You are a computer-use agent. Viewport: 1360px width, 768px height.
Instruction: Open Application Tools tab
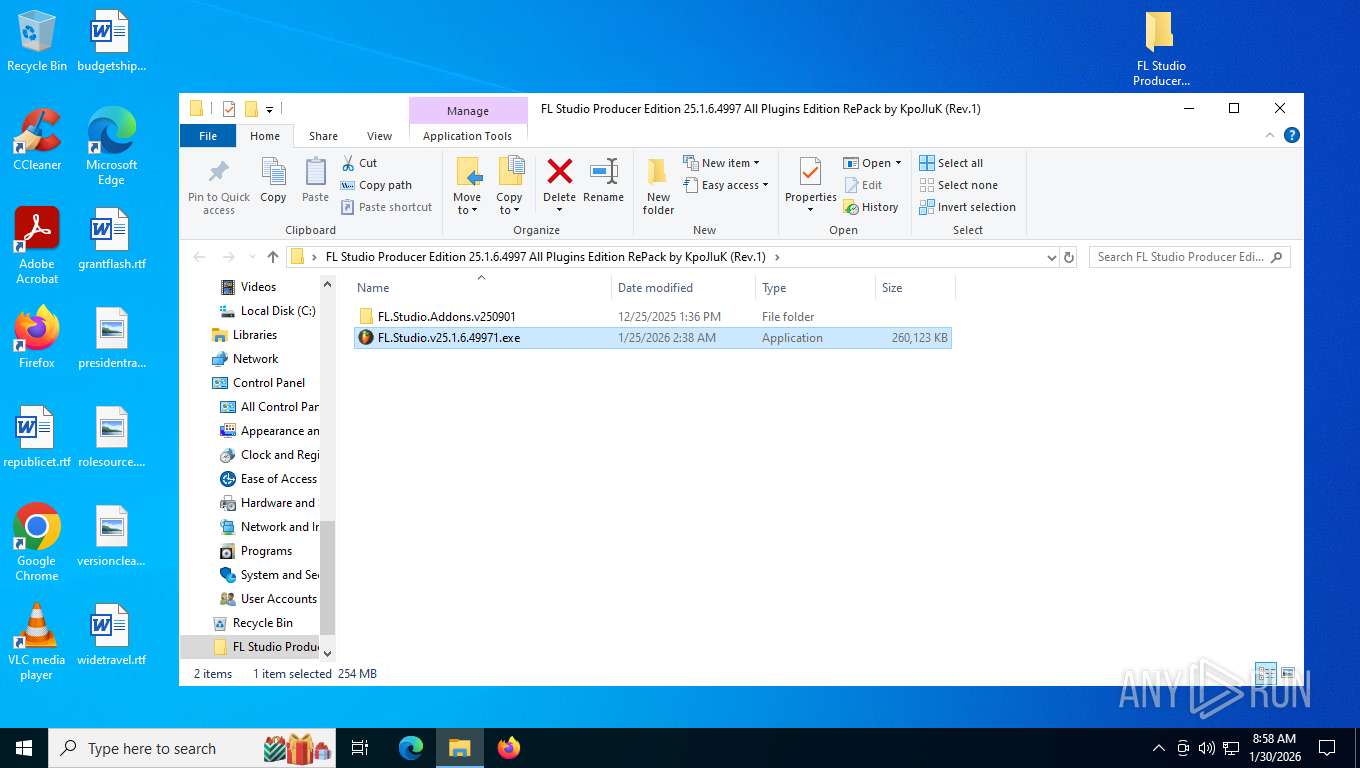pos(467,136)
